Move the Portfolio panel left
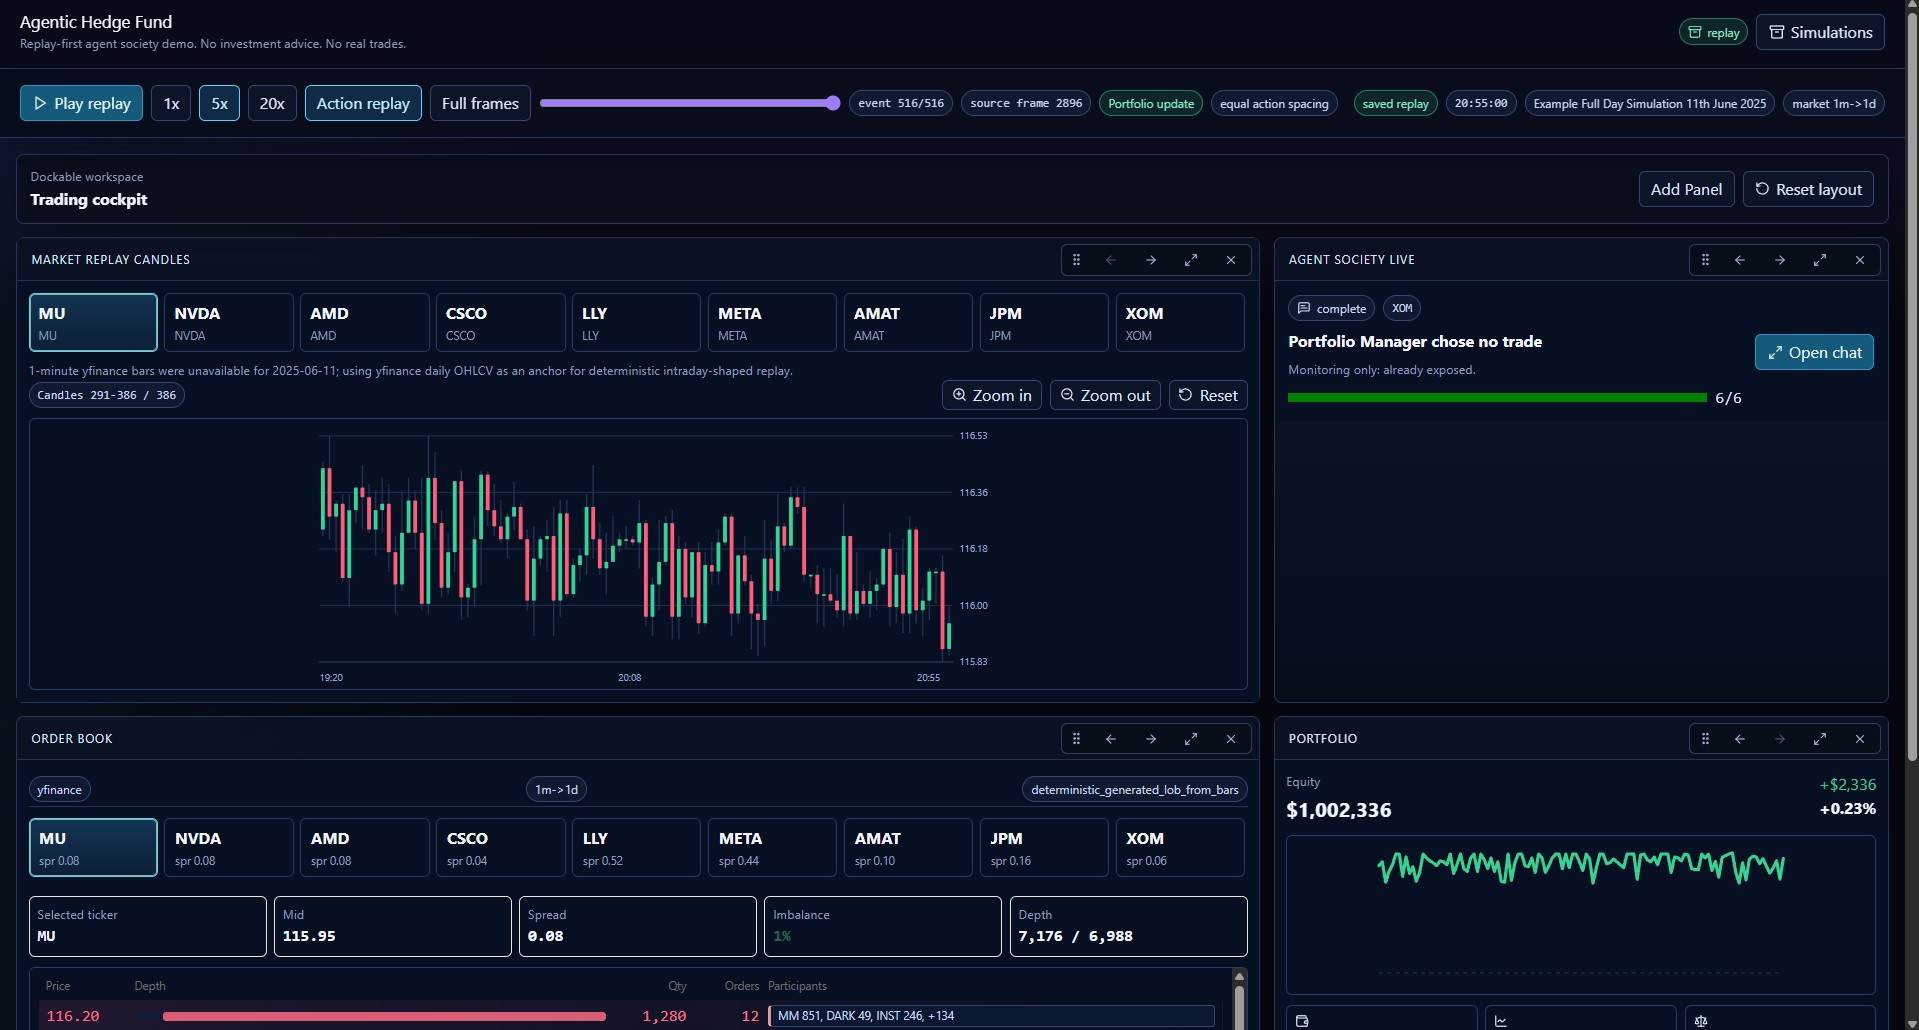Screen dimensions: 1919x1030 [x=1740, y=739]
